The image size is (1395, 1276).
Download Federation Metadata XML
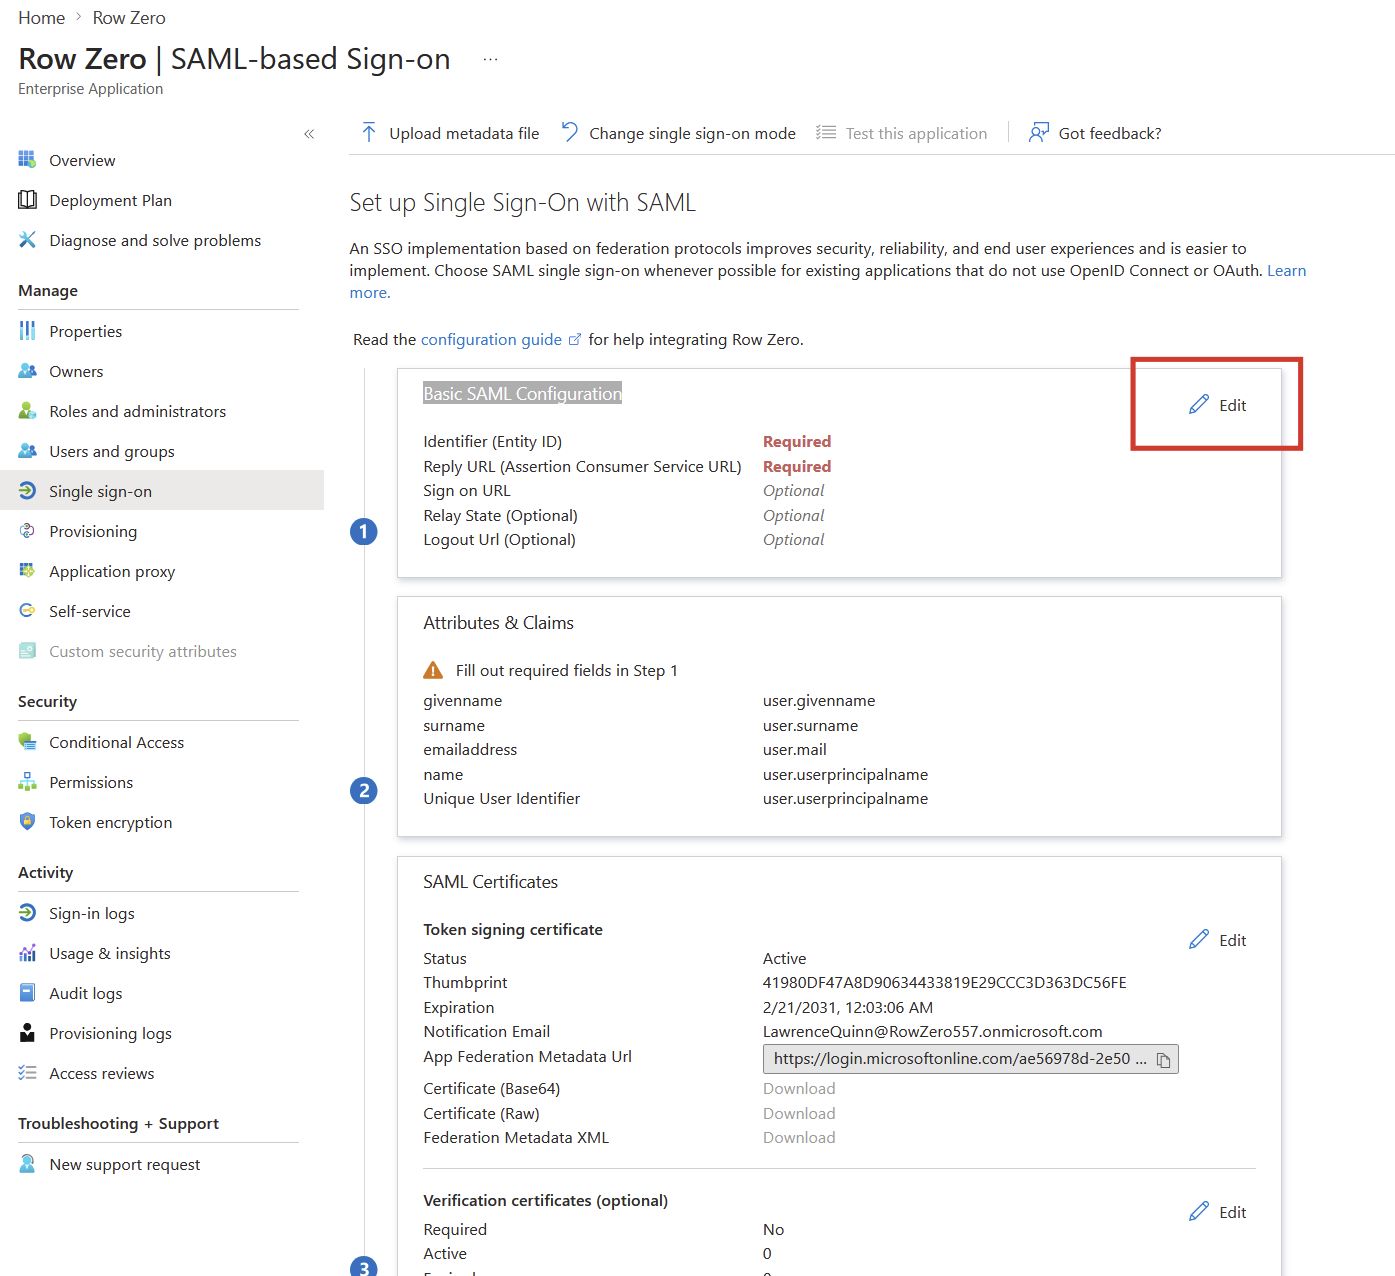click(x=799, y=1137)
